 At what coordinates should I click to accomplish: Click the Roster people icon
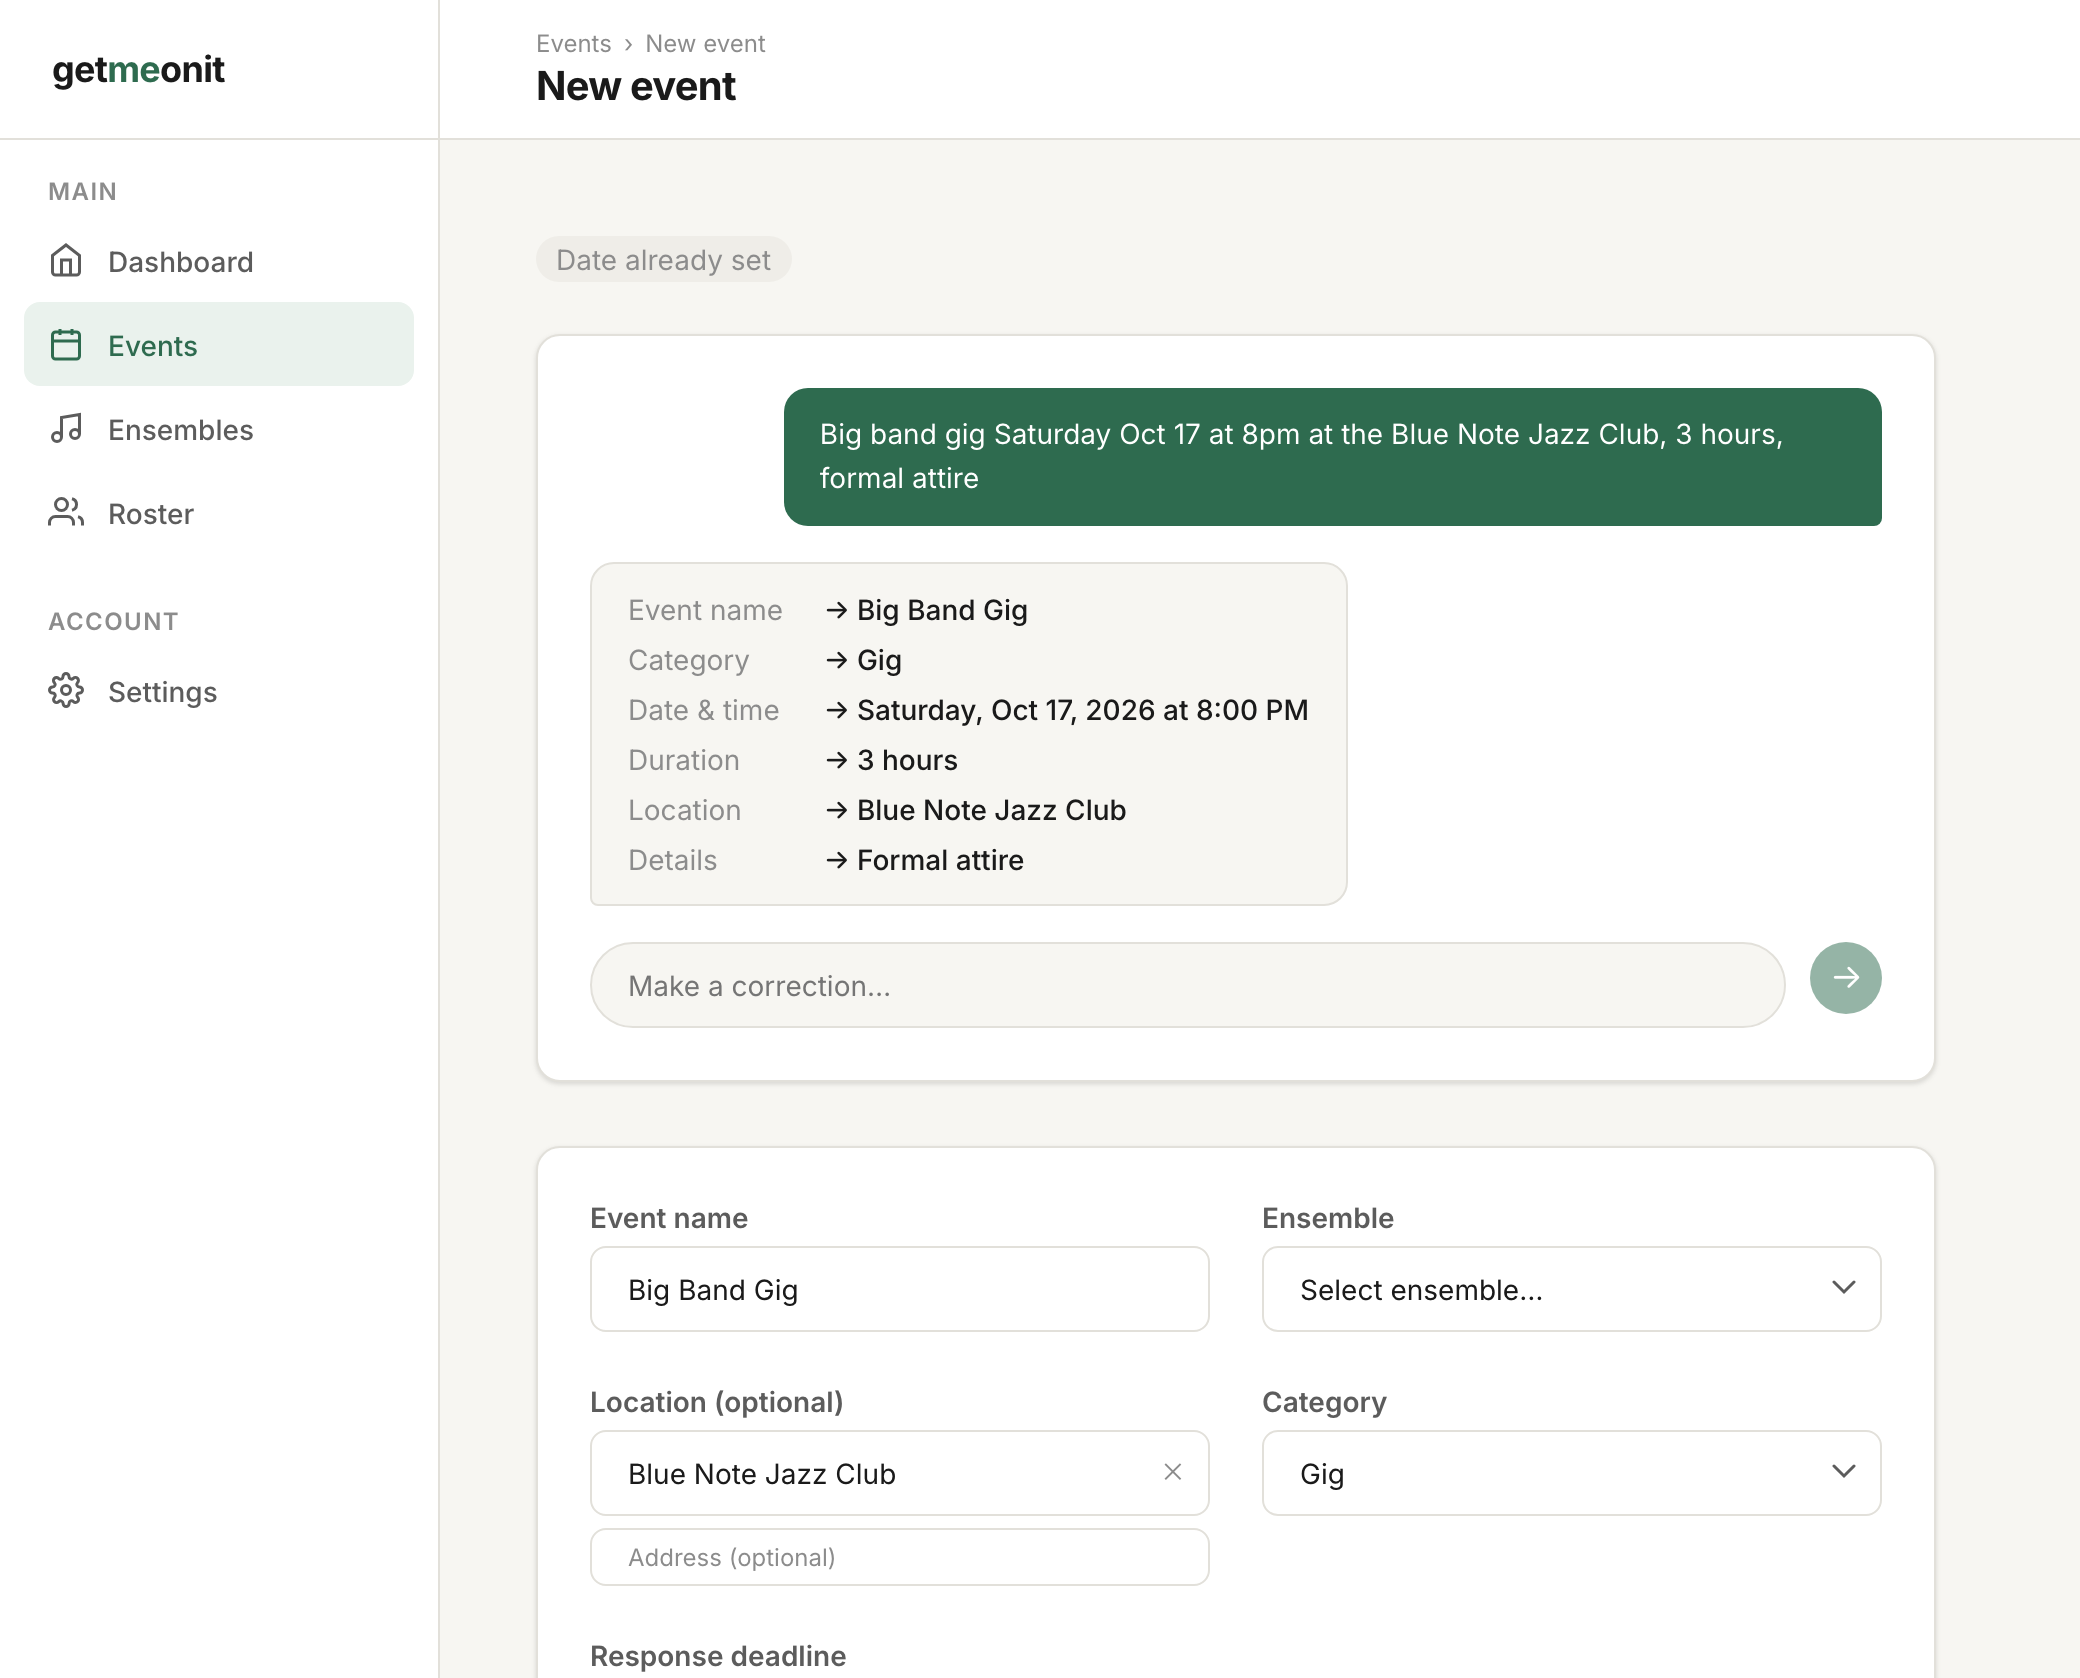[66, 513]
